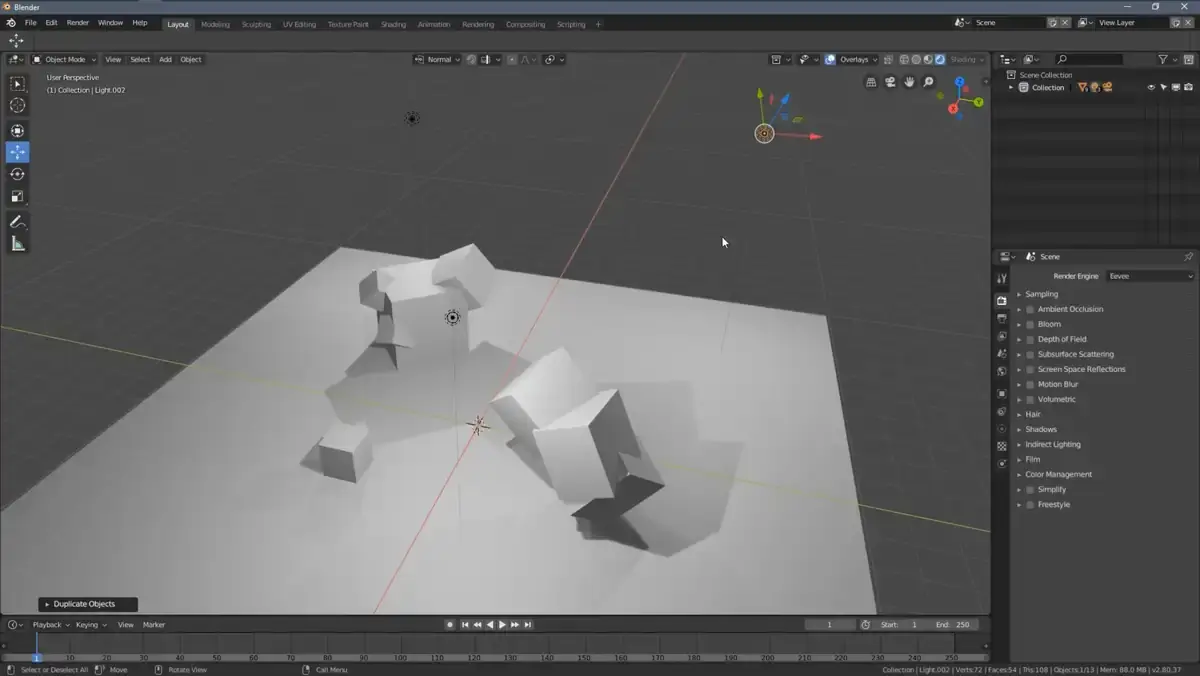Select the Select Box tool
This screenshot has width=1200, height=676.
point(17,84)
